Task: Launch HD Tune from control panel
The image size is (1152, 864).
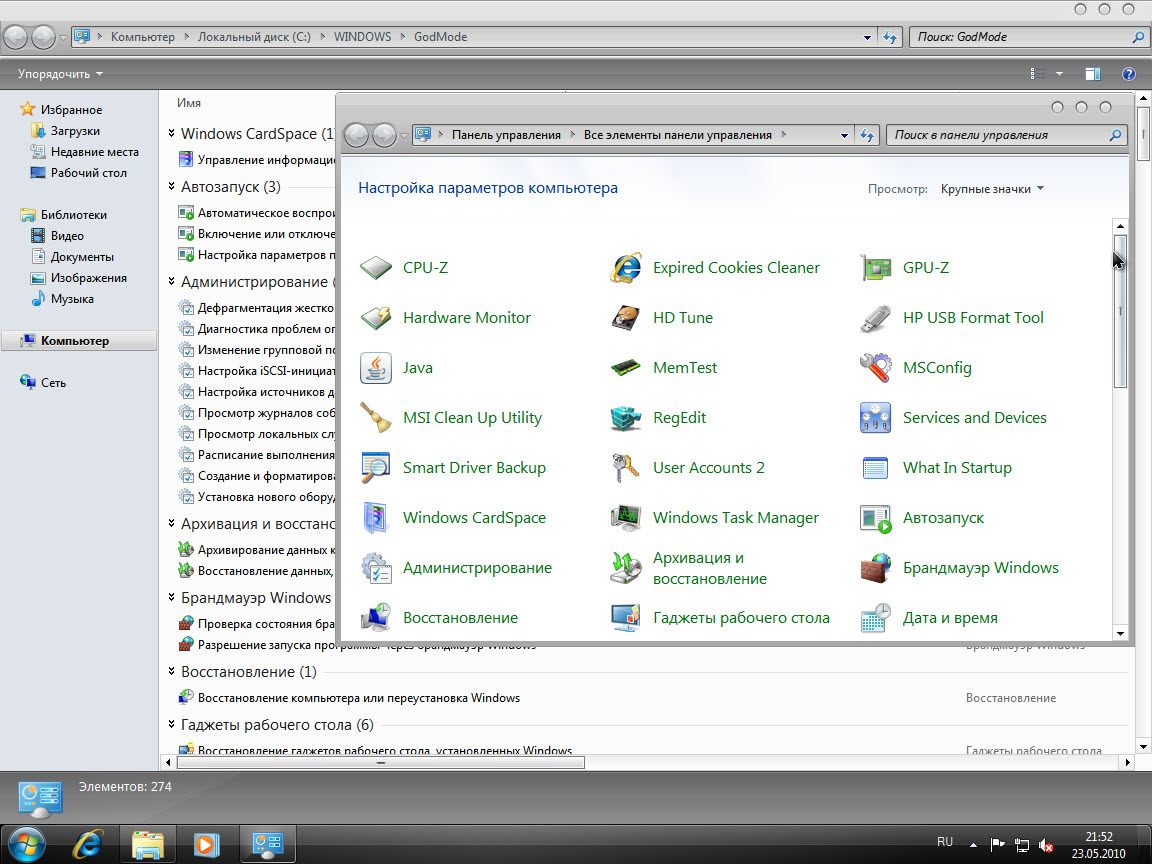Action: click(x=682, y=318)
